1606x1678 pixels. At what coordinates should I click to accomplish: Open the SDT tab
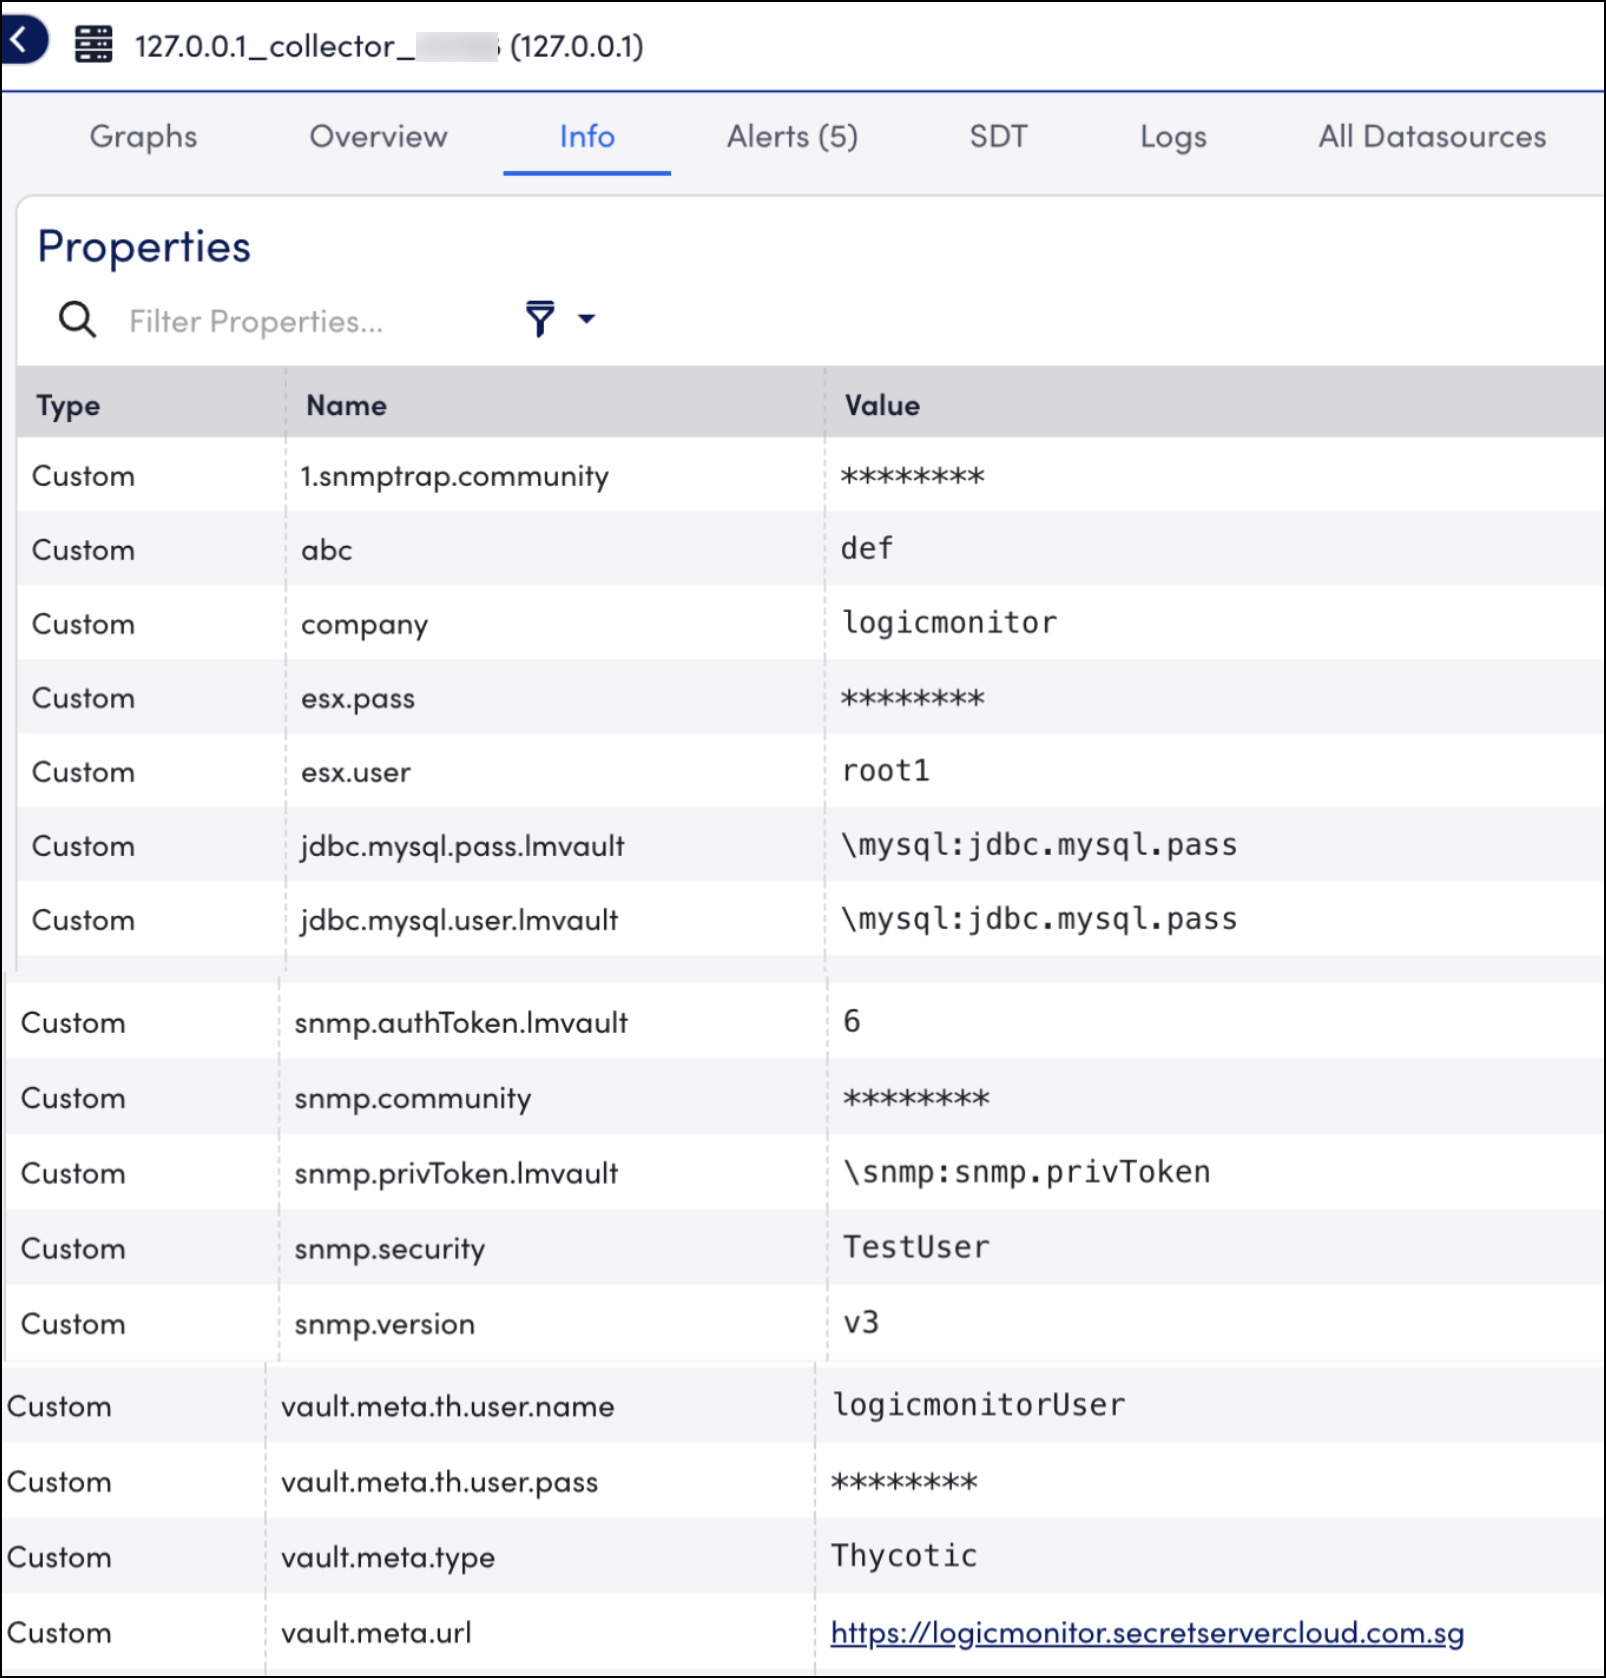click(x=998, y=137)
